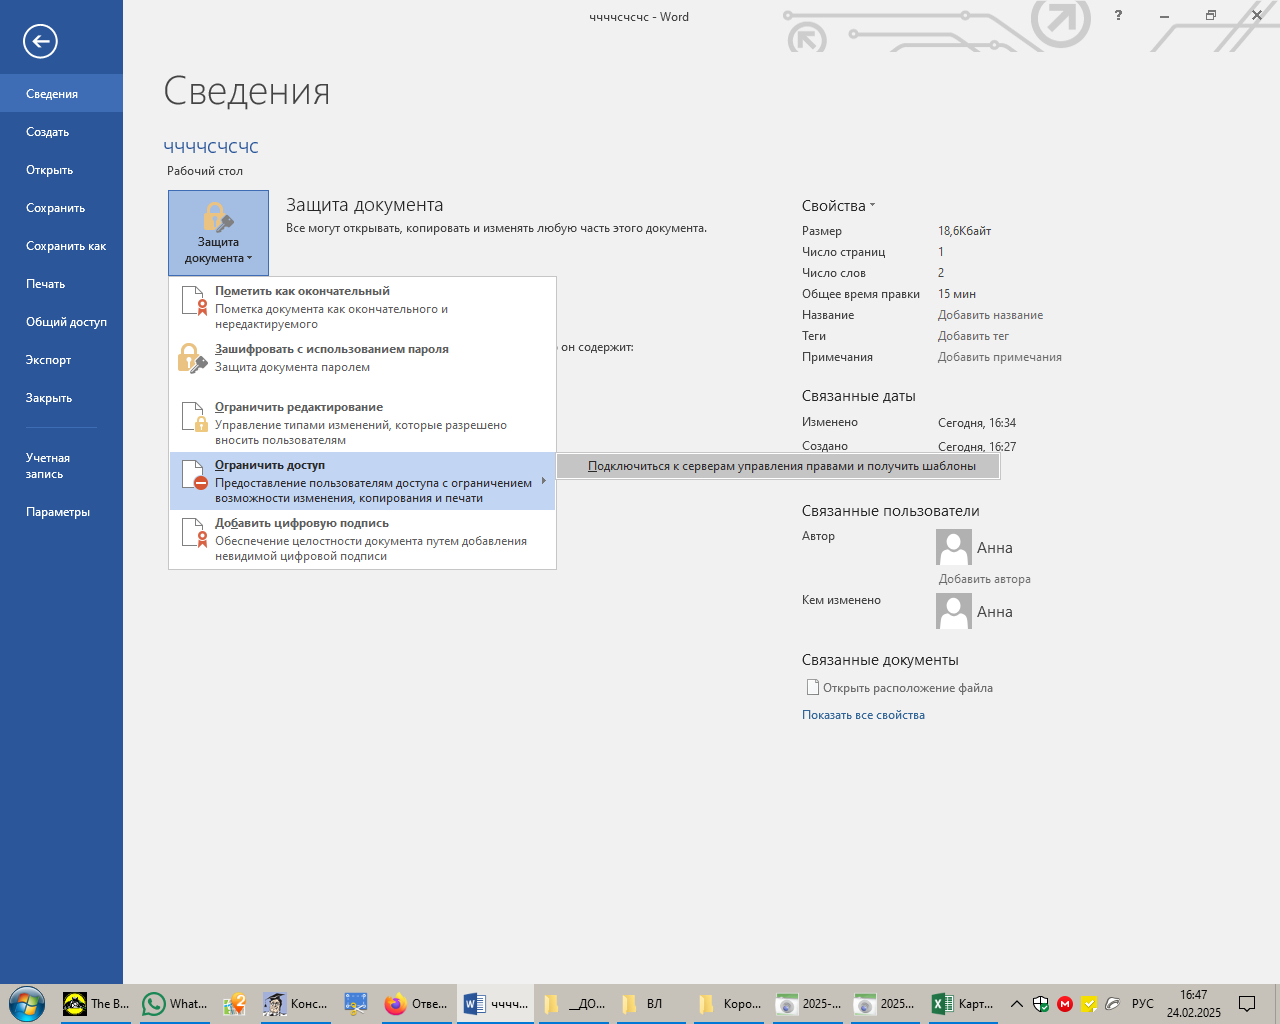Click Добавить название field
The image size is (1280, 1024).
click(x=990, y=315)
